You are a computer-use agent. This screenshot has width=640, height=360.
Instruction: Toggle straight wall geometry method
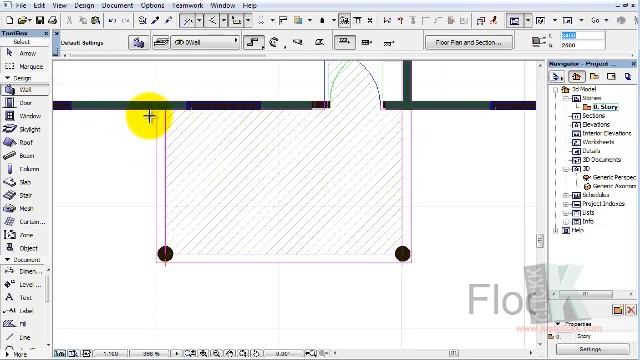click(x=253, y=42)
